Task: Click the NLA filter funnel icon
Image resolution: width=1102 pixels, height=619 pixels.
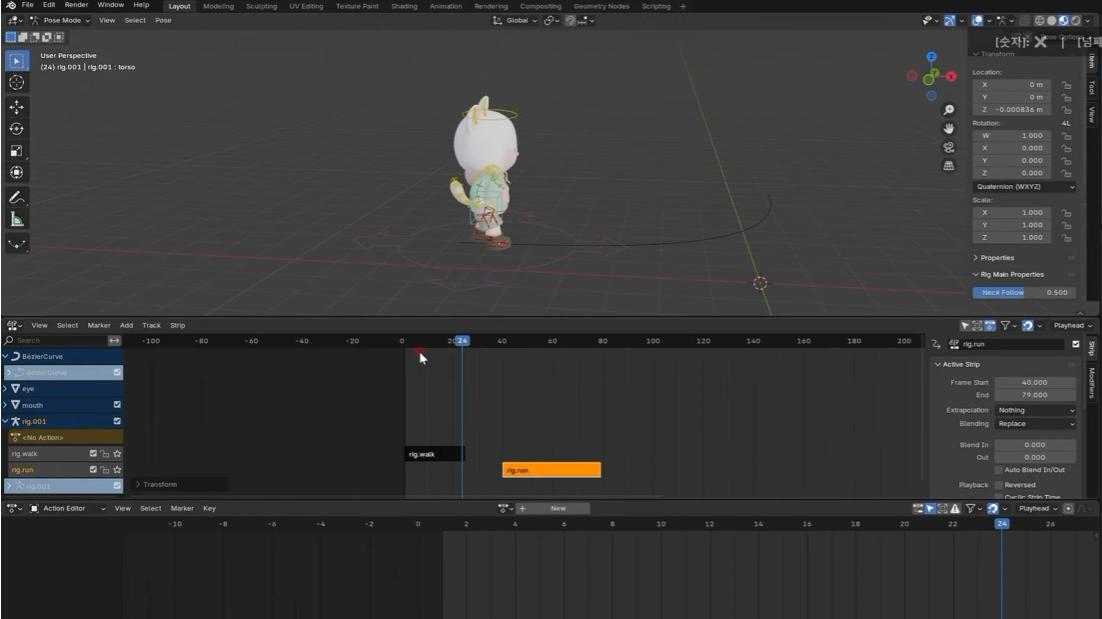Action: tap(1006, 325)
